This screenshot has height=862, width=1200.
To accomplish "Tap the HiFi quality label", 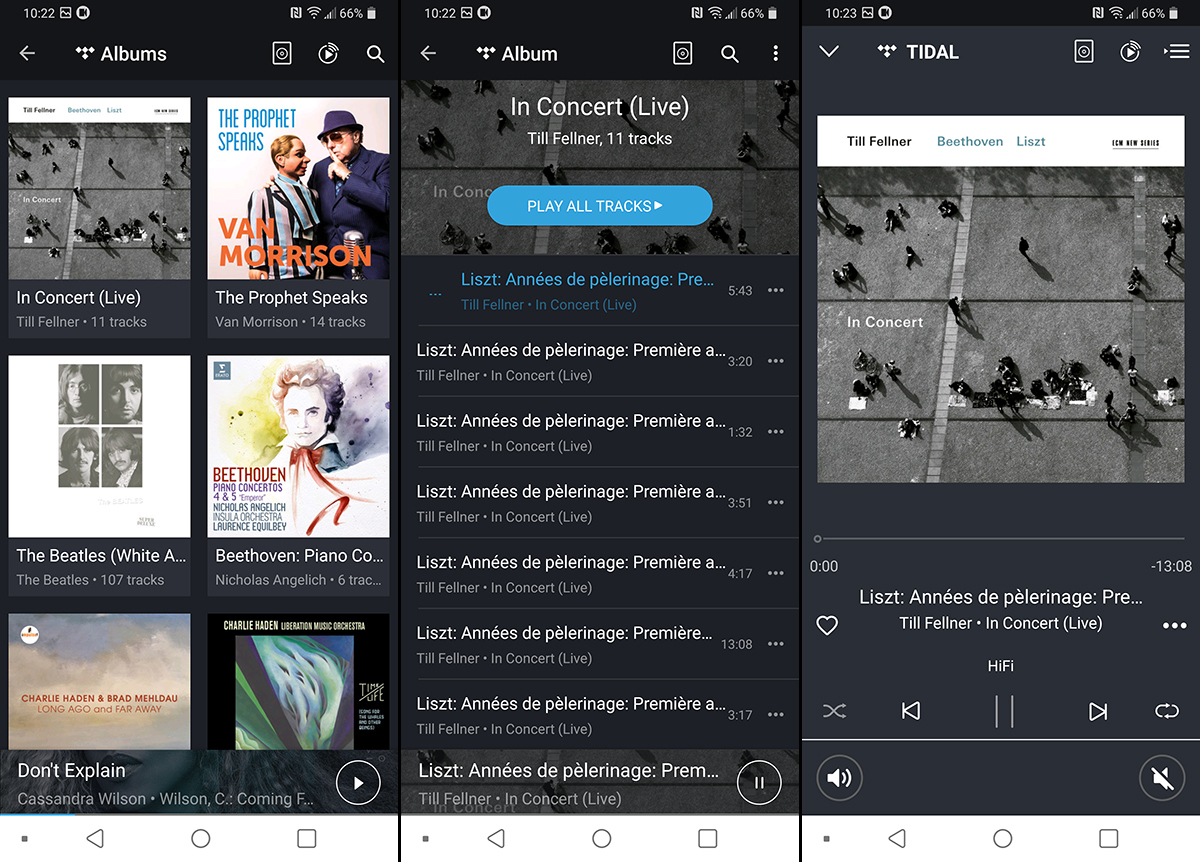I will [x=1000, y=665].
